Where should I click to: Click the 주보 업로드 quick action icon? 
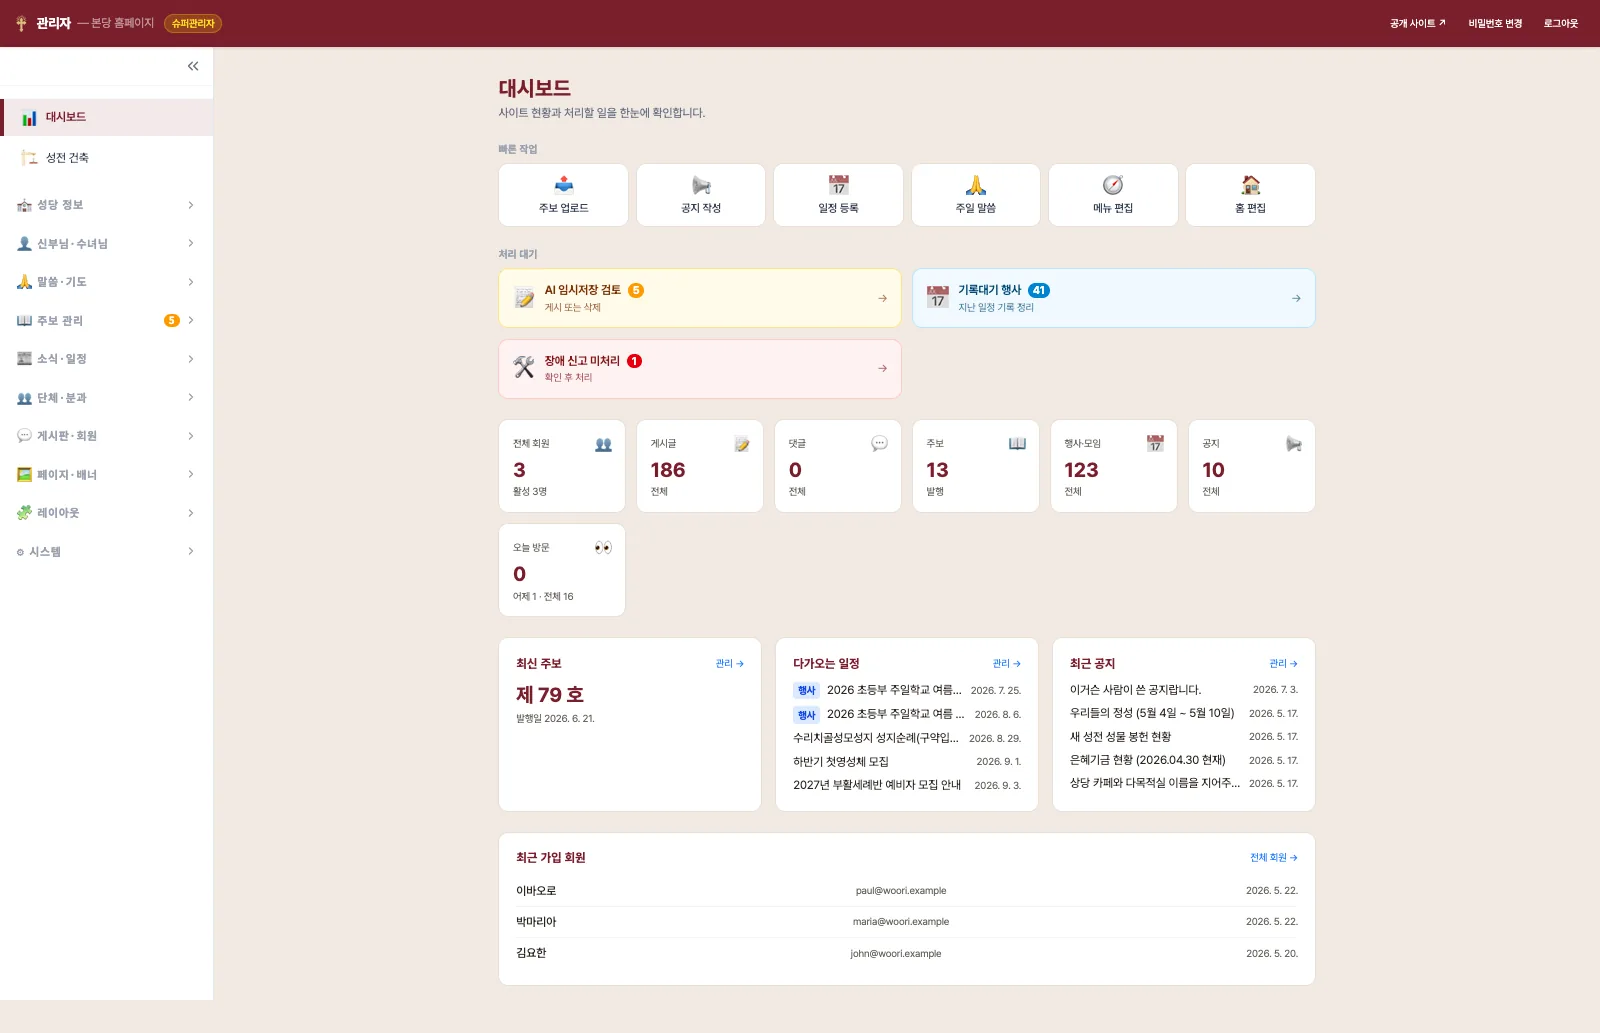pos(564,185)
